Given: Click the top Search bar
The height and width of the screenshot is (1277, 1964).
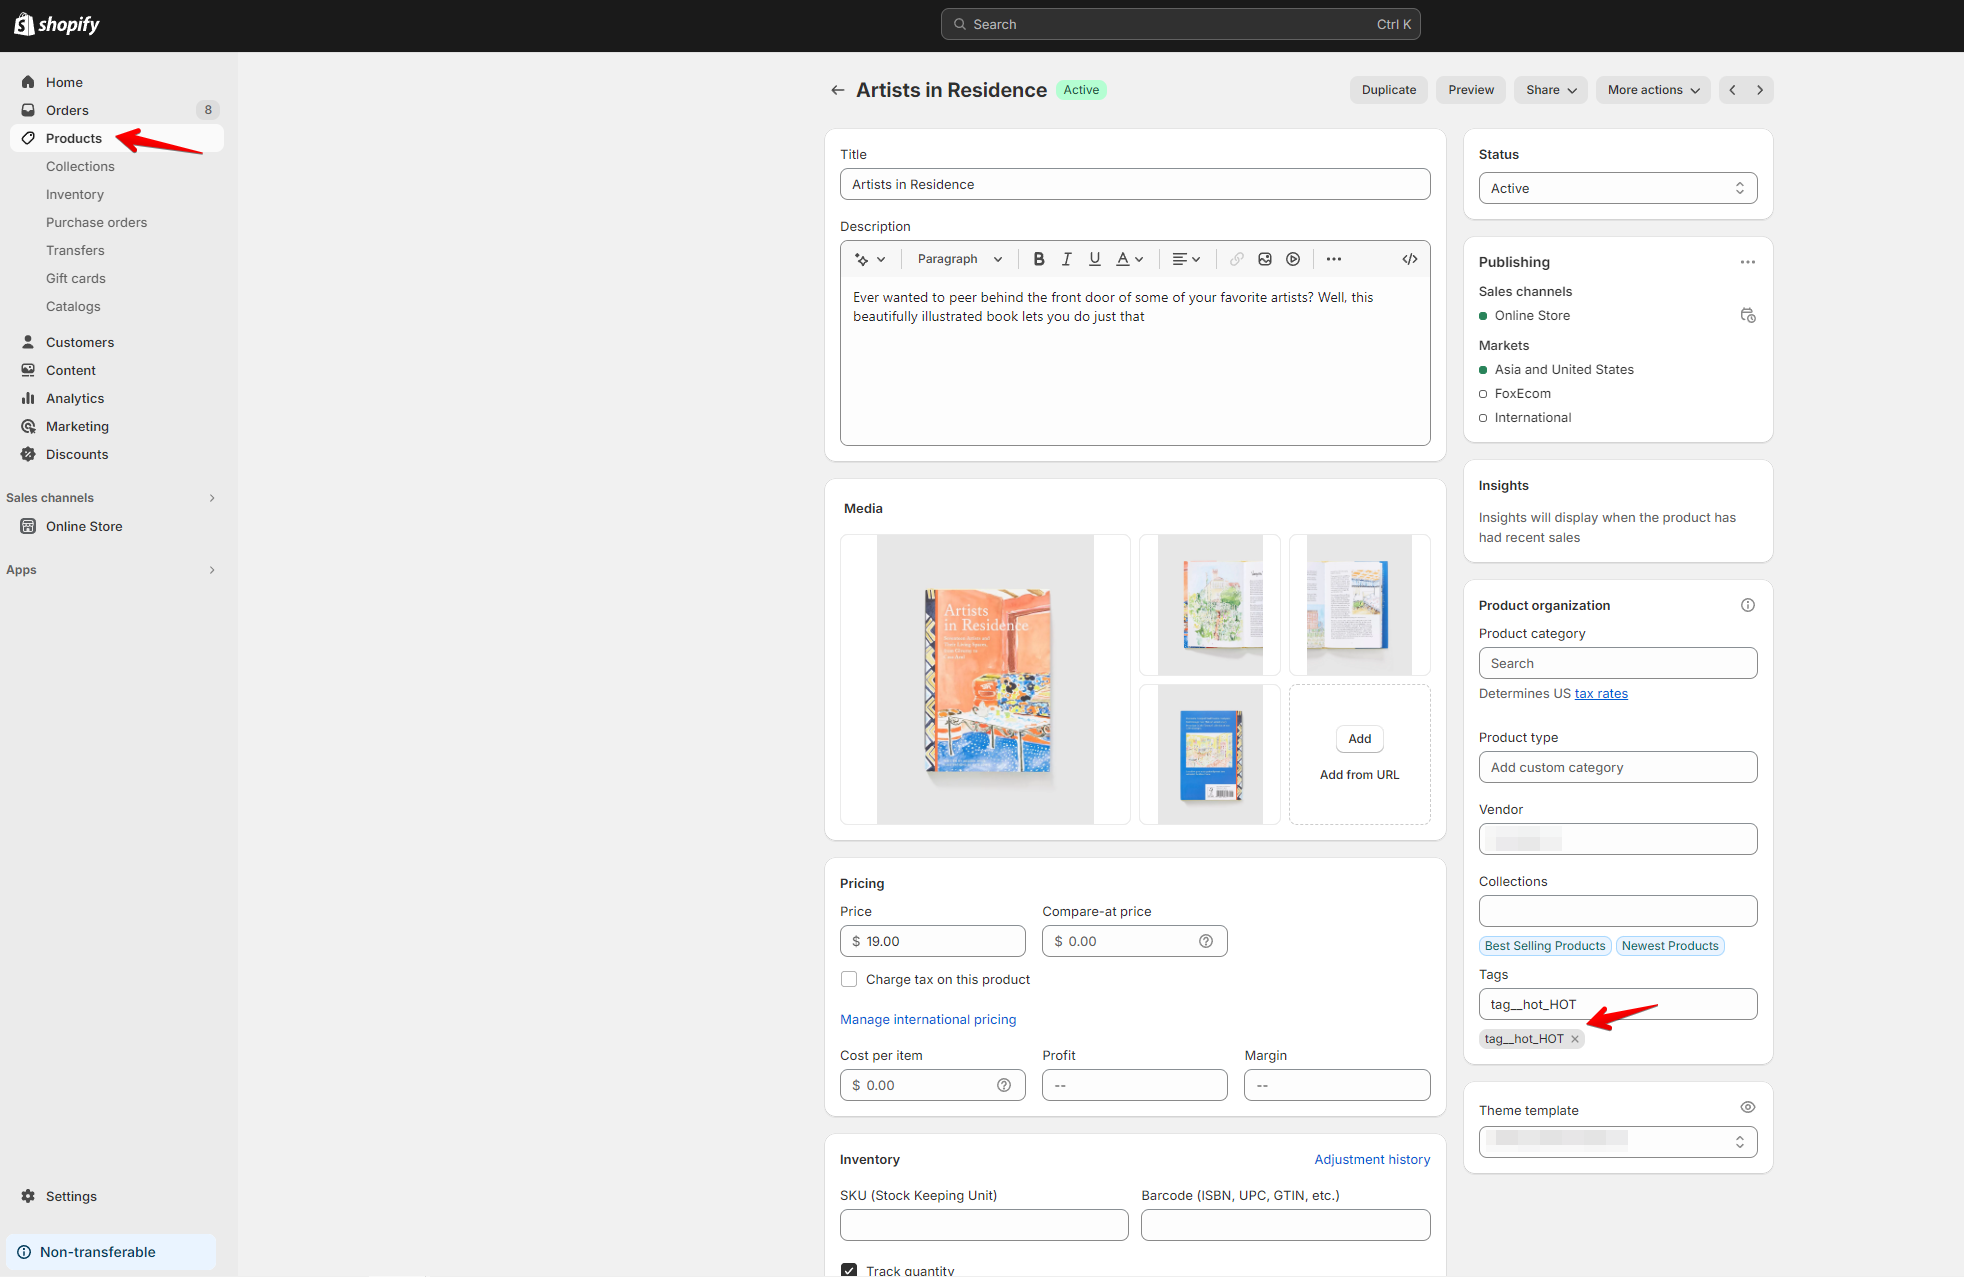Looking at the screenshot, I should point(1181,24).
